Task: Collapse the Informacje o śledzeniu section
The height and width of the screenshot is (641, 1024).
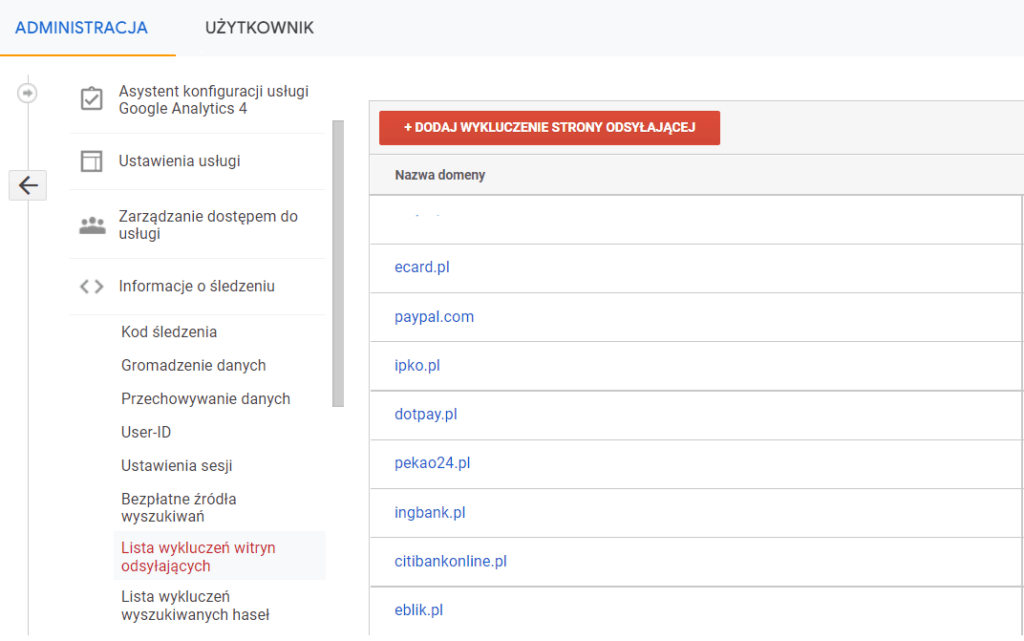Action: pyautogui.click(x=197, y=287)
